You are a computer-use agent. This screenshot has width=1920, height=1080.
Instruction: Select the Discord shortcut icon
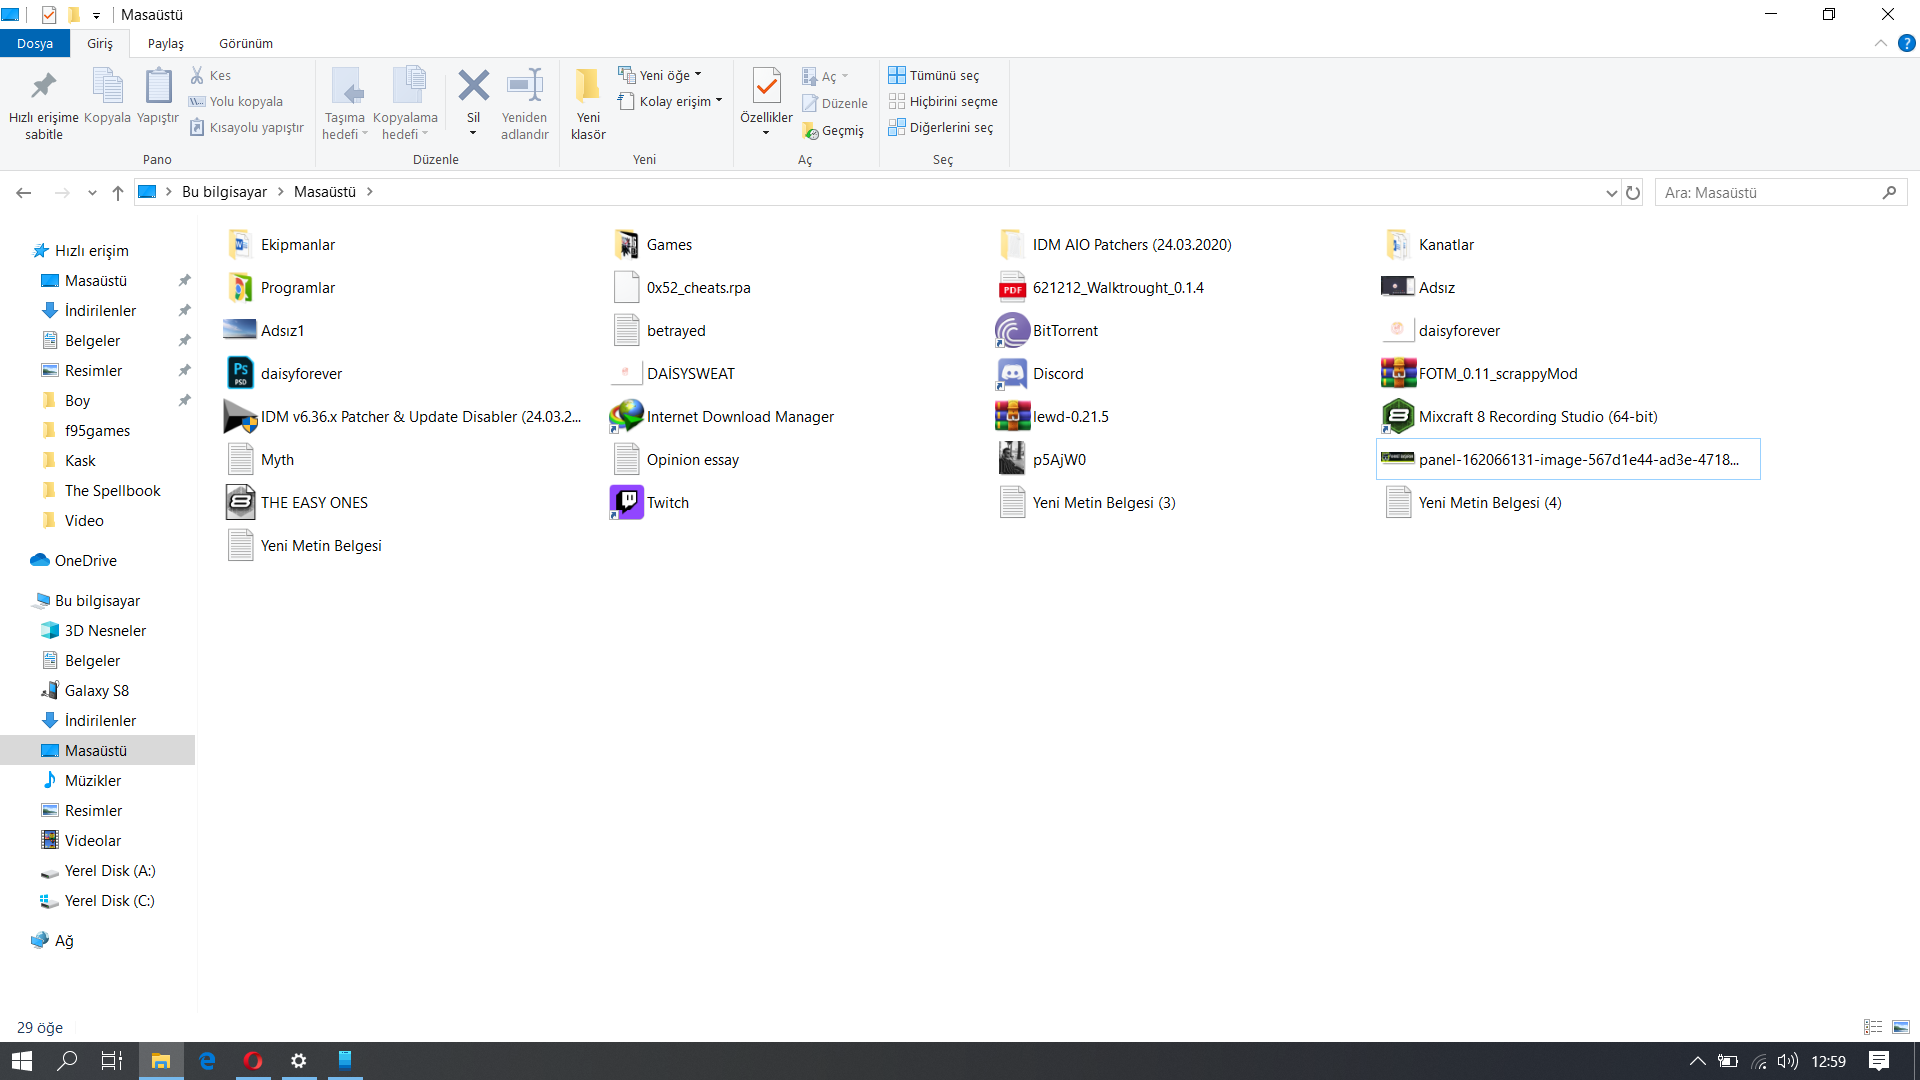(x=1012, y=373)
